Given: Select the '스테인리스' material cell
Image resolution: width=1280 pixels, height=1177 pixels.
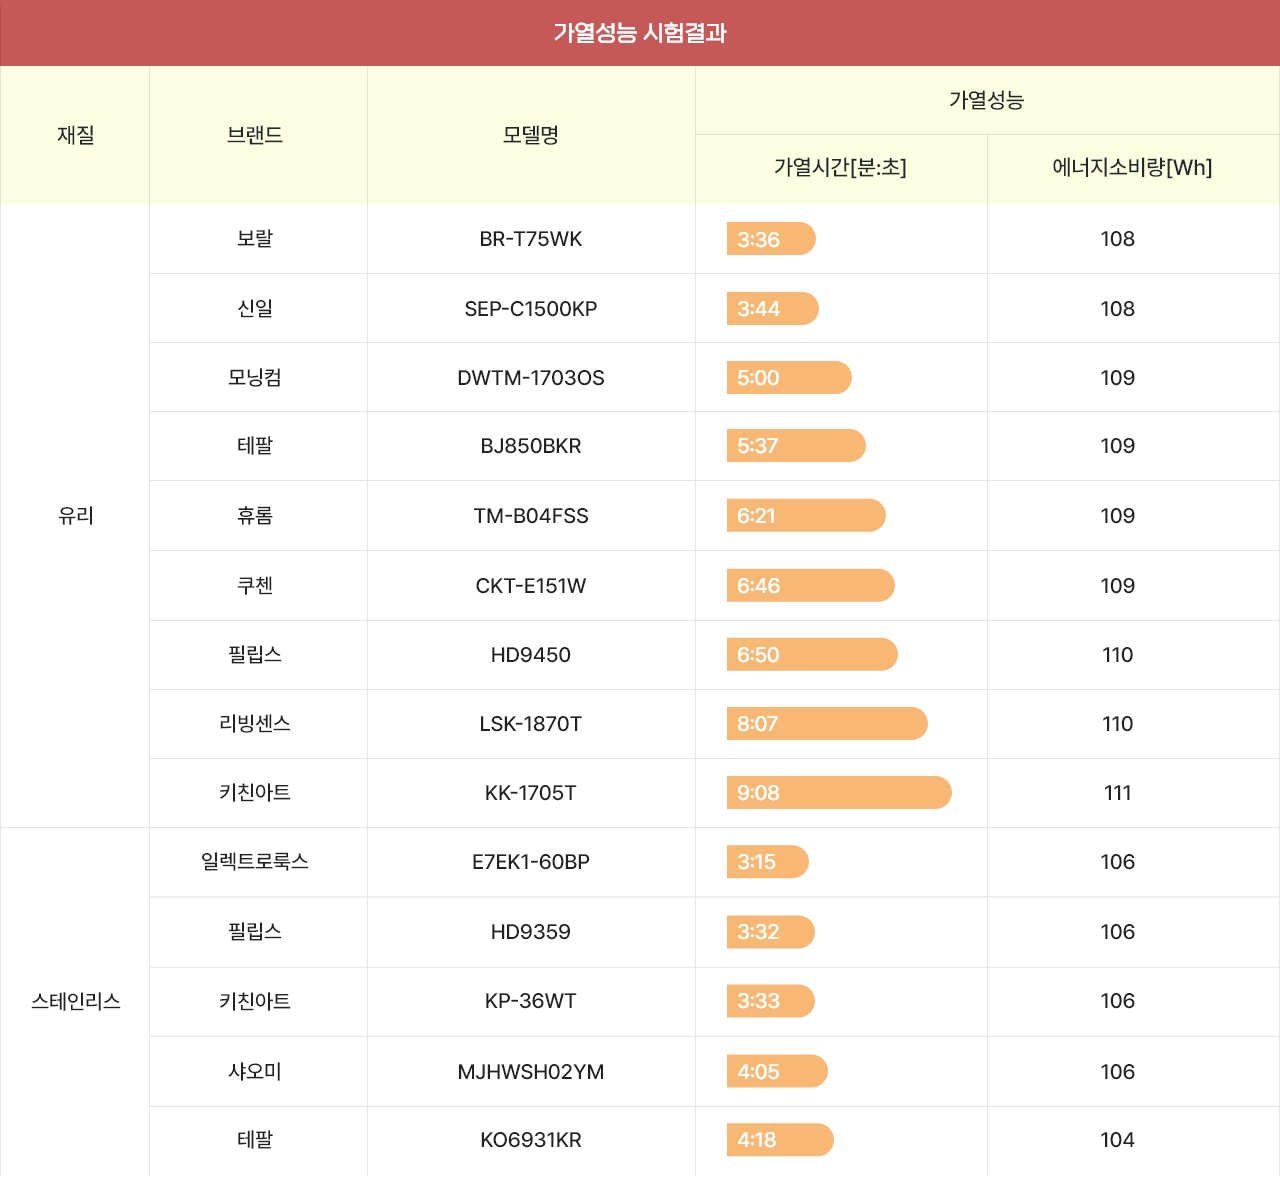Looking at the screenshot, I should tap(75, 1001).
